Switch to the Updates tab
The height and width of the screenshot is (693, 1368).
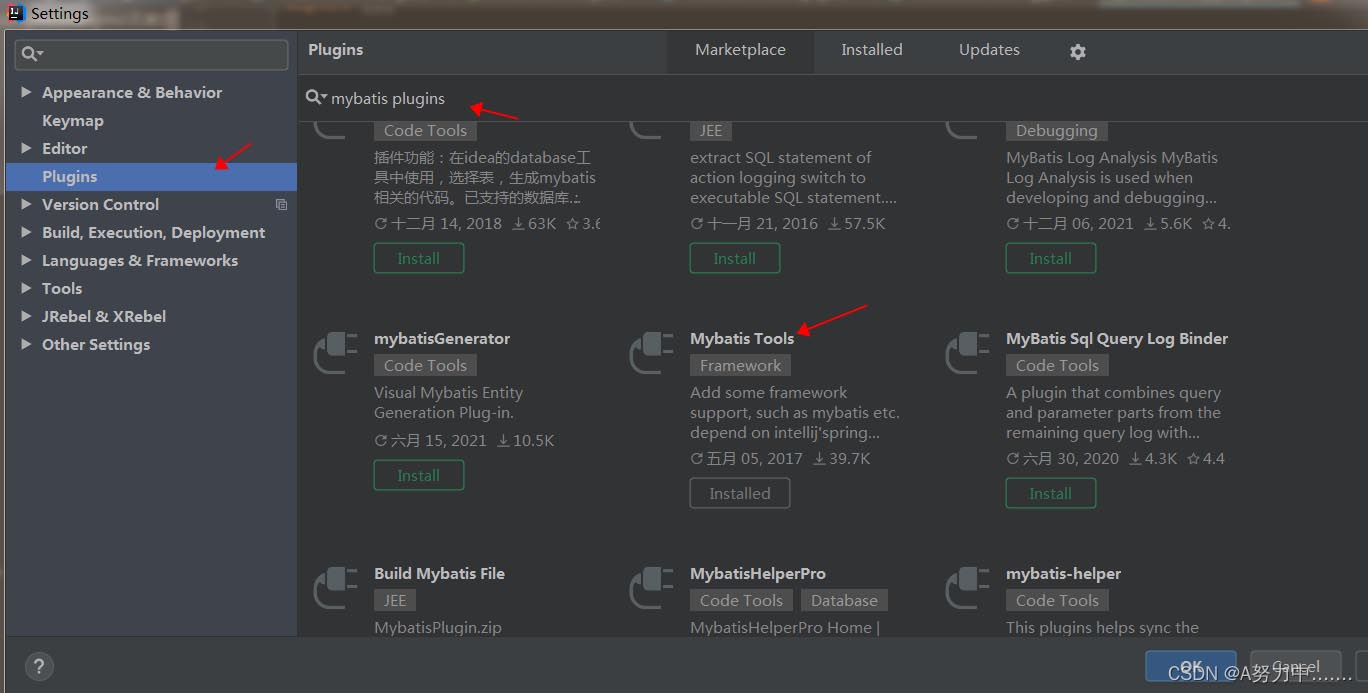coord(989,50)
